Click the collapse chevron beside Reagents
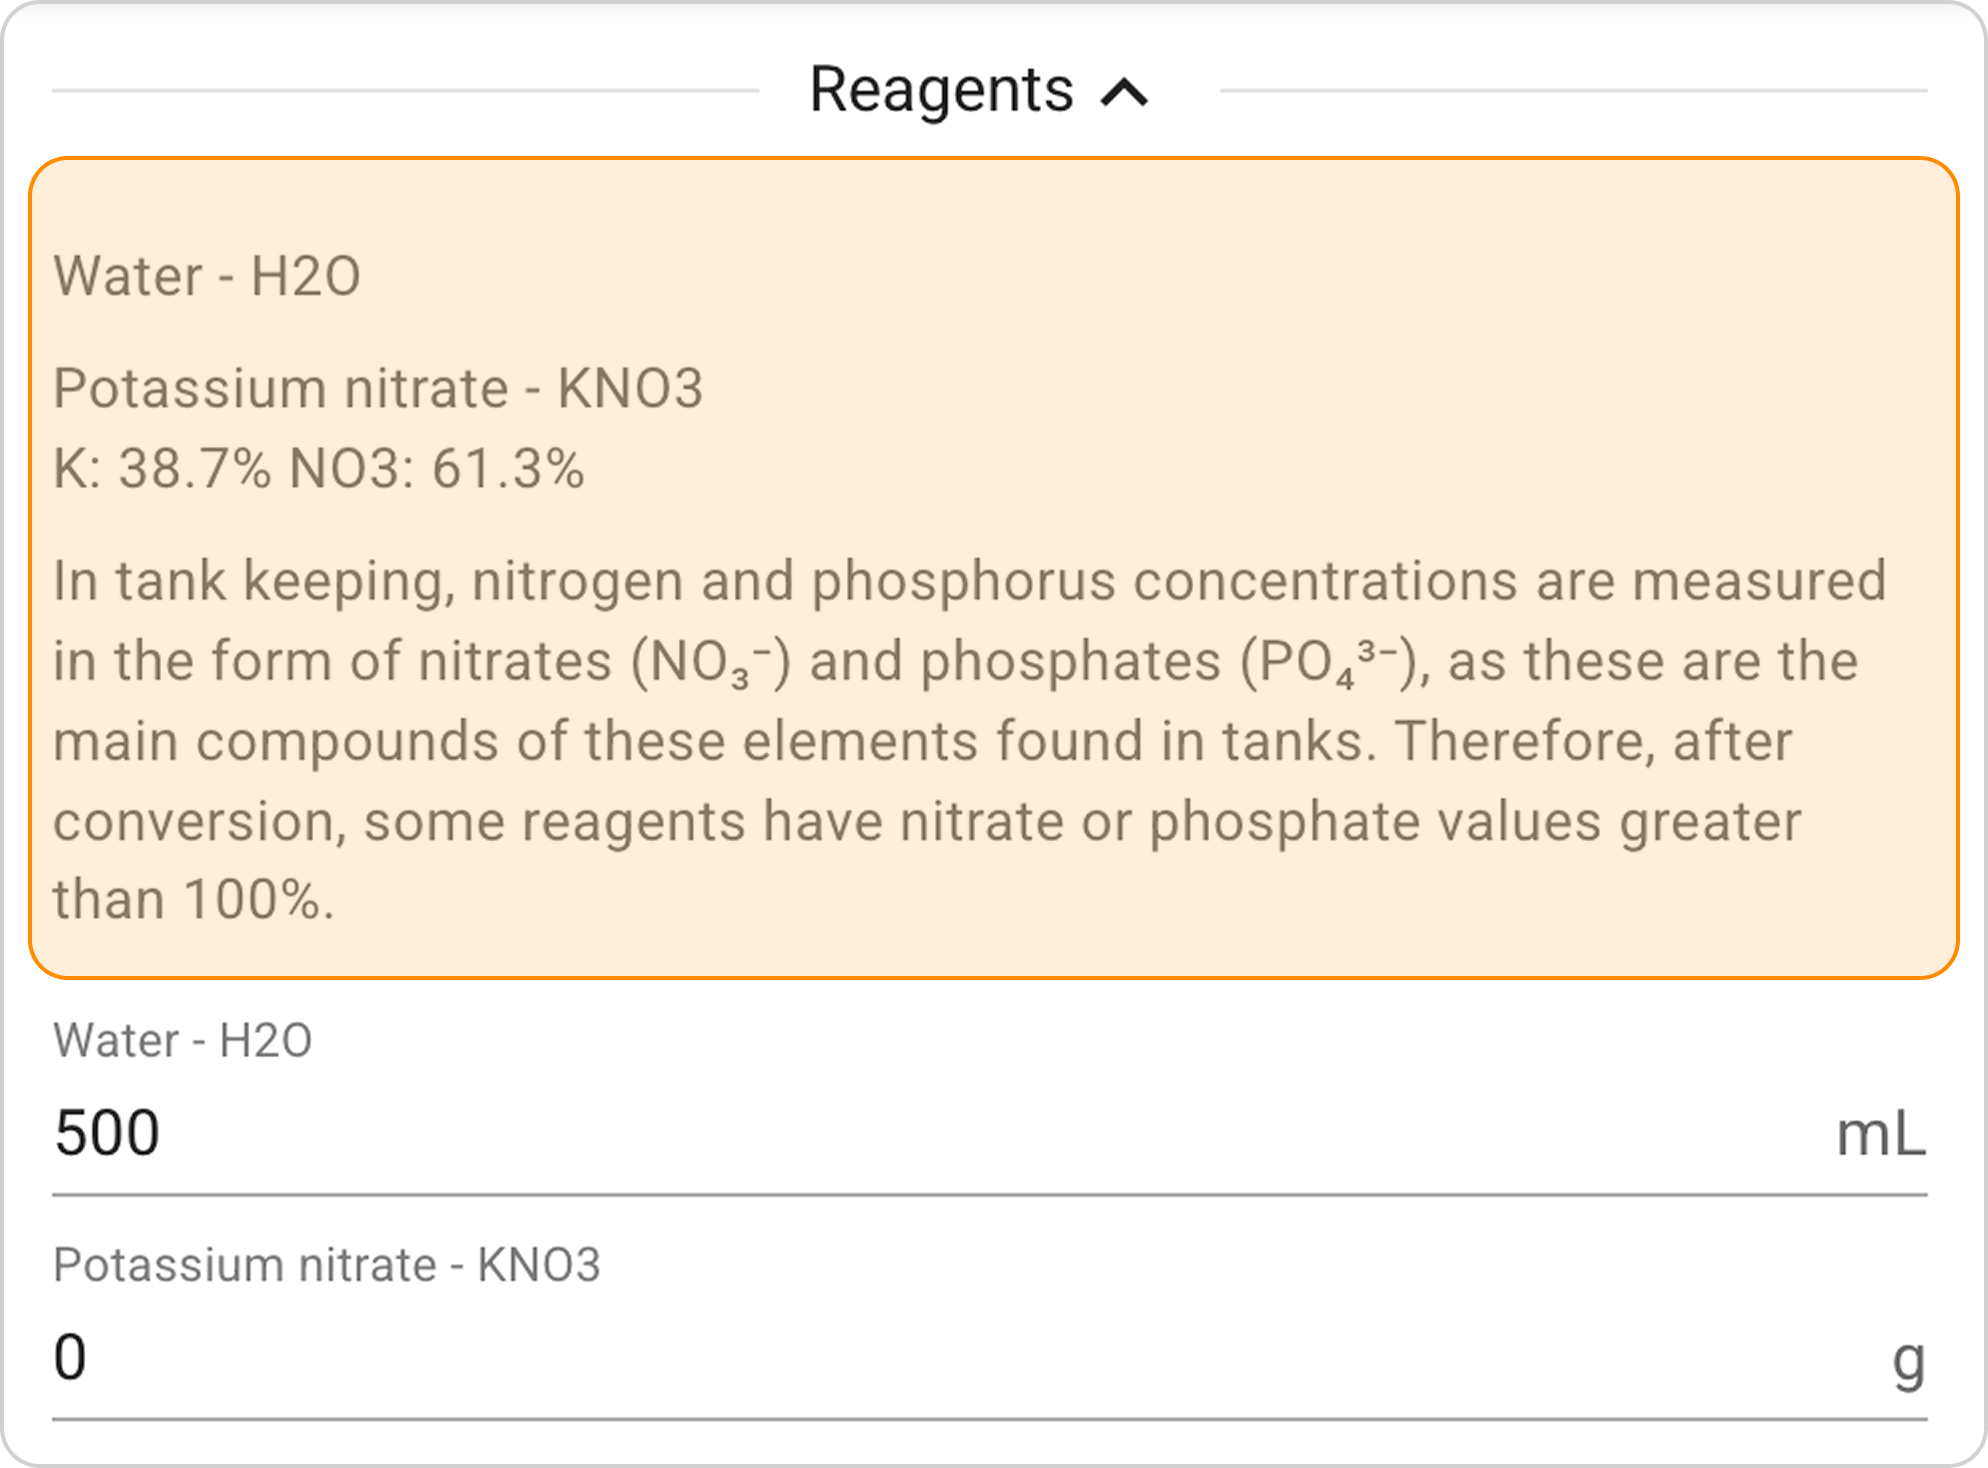 point(1124,93)
